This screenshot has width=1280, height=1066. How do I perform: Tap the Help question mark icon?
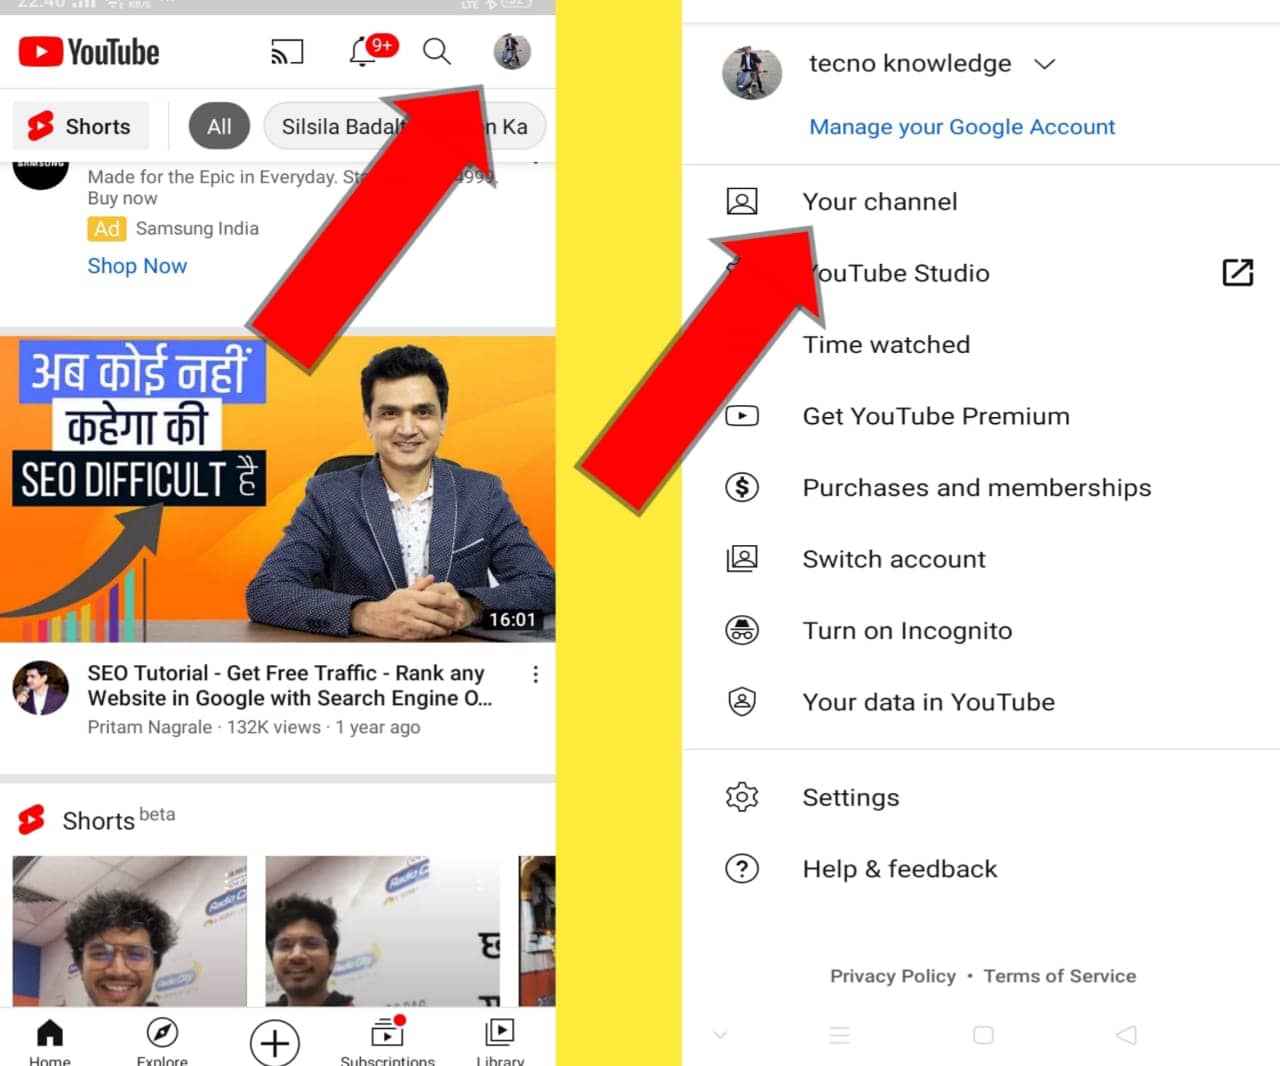click(x=742, y=868)
